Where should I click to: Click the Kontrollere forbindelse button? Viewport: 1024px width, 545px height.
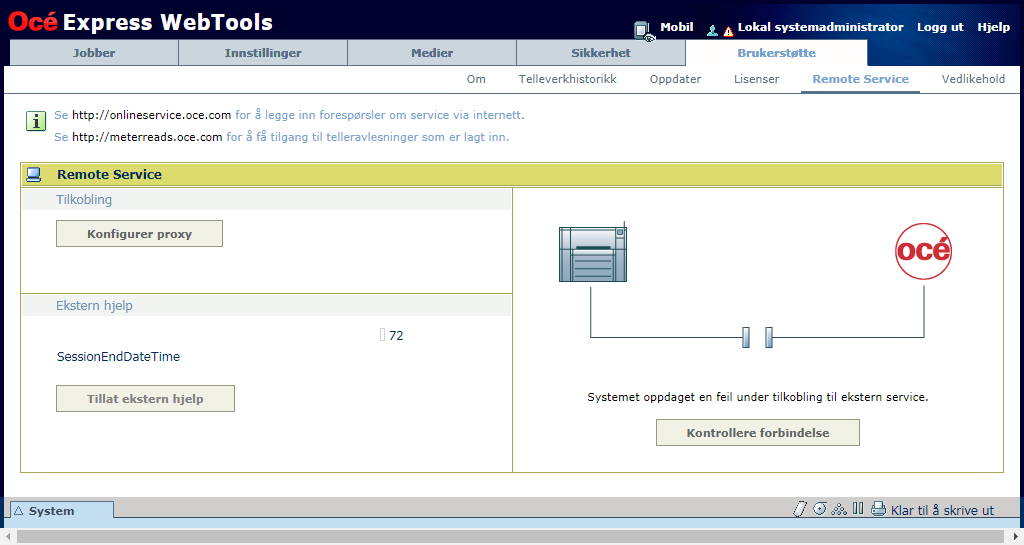point(758,433)
